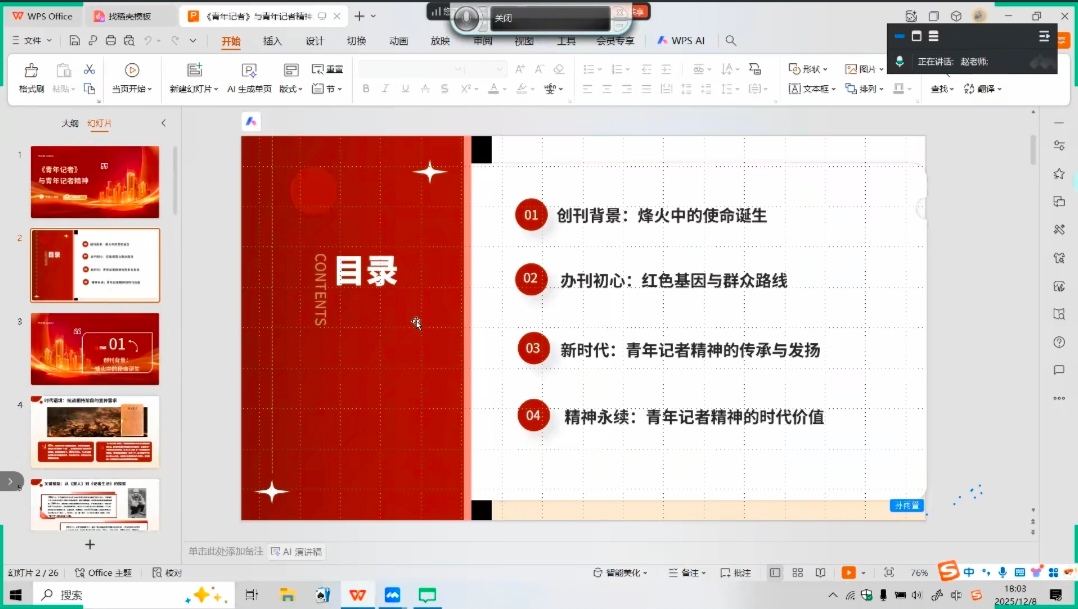The width and height of the screenshot is (1078, 609).
Task: Click the WPS AI floating icon above slide
Action: tap(251, 121)
